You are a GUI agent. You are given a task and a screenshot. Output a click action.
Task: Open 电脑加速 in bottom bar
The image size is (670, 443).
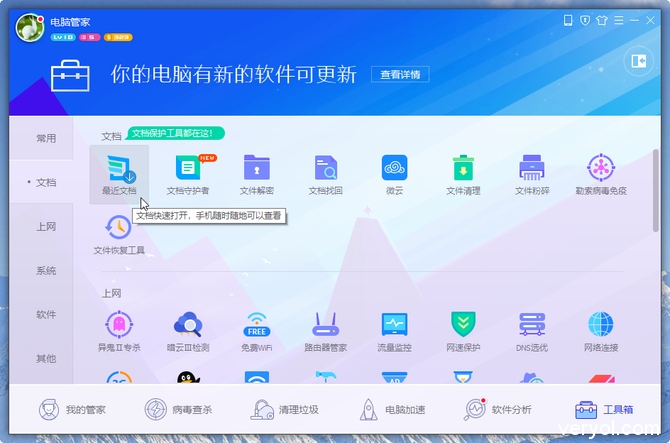392,410
